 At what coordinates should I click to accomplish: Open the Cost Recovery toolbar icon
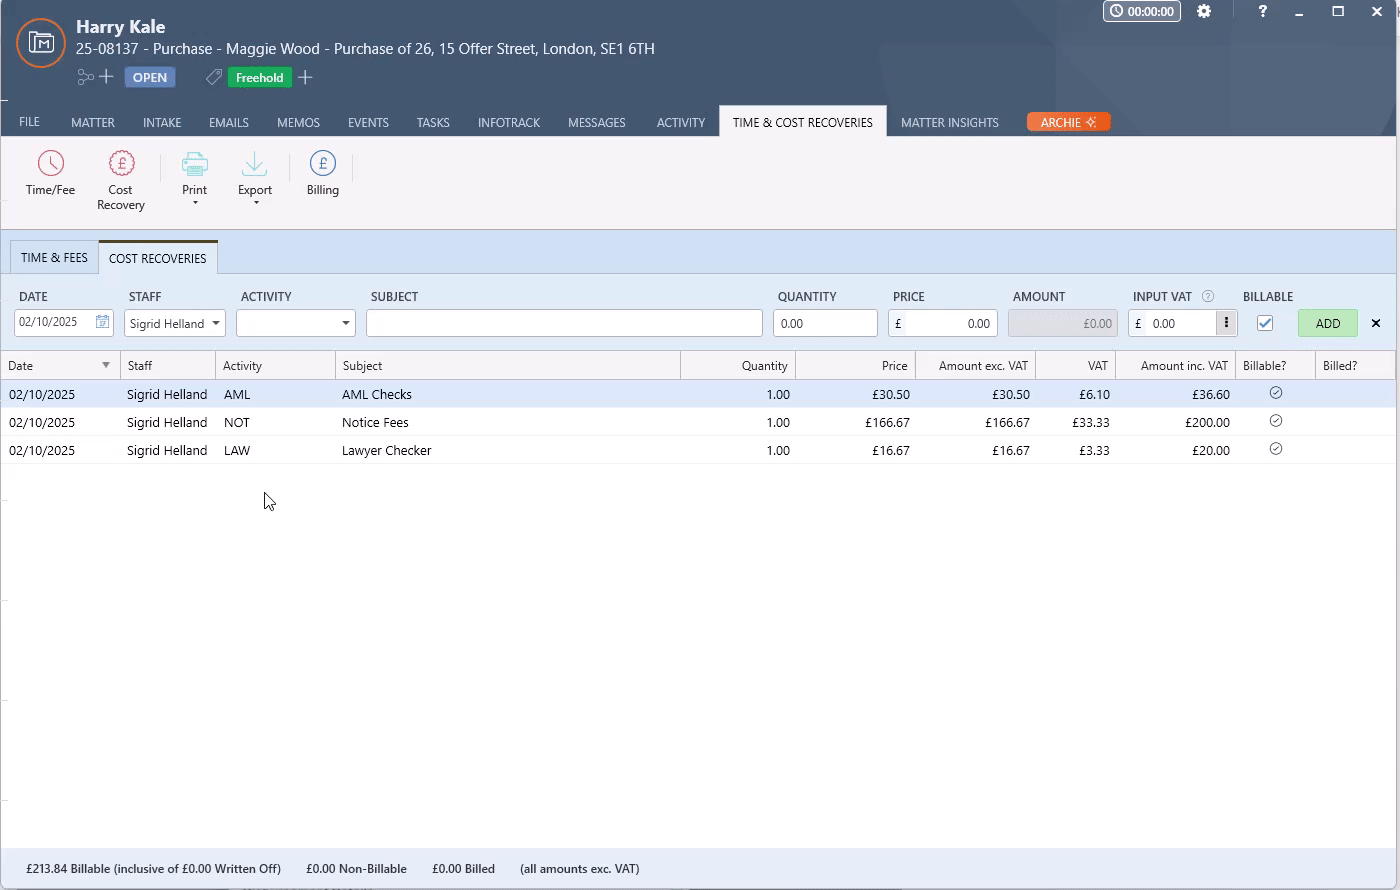(x=121, y=163)
